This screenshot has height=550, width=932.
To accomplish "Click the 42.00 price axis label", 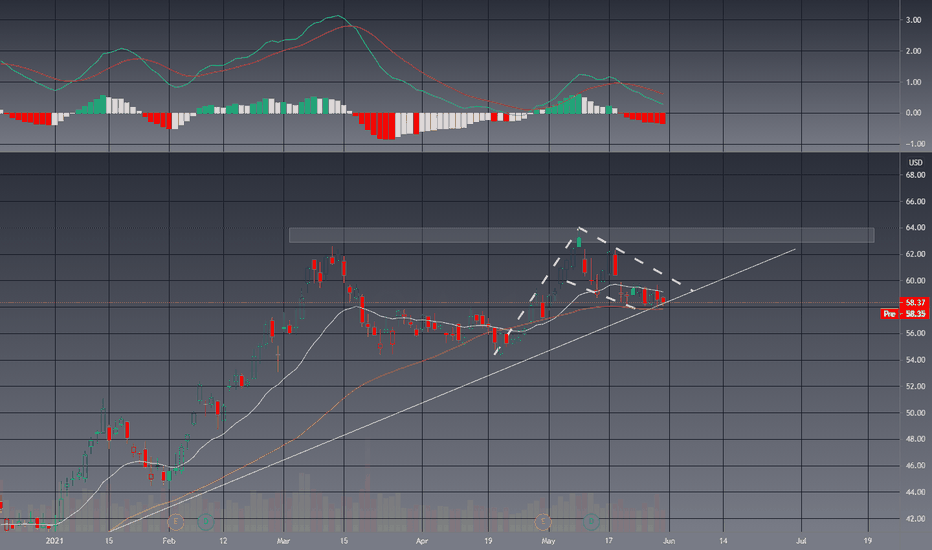I will pyautogui.click(x=915, y=518).
